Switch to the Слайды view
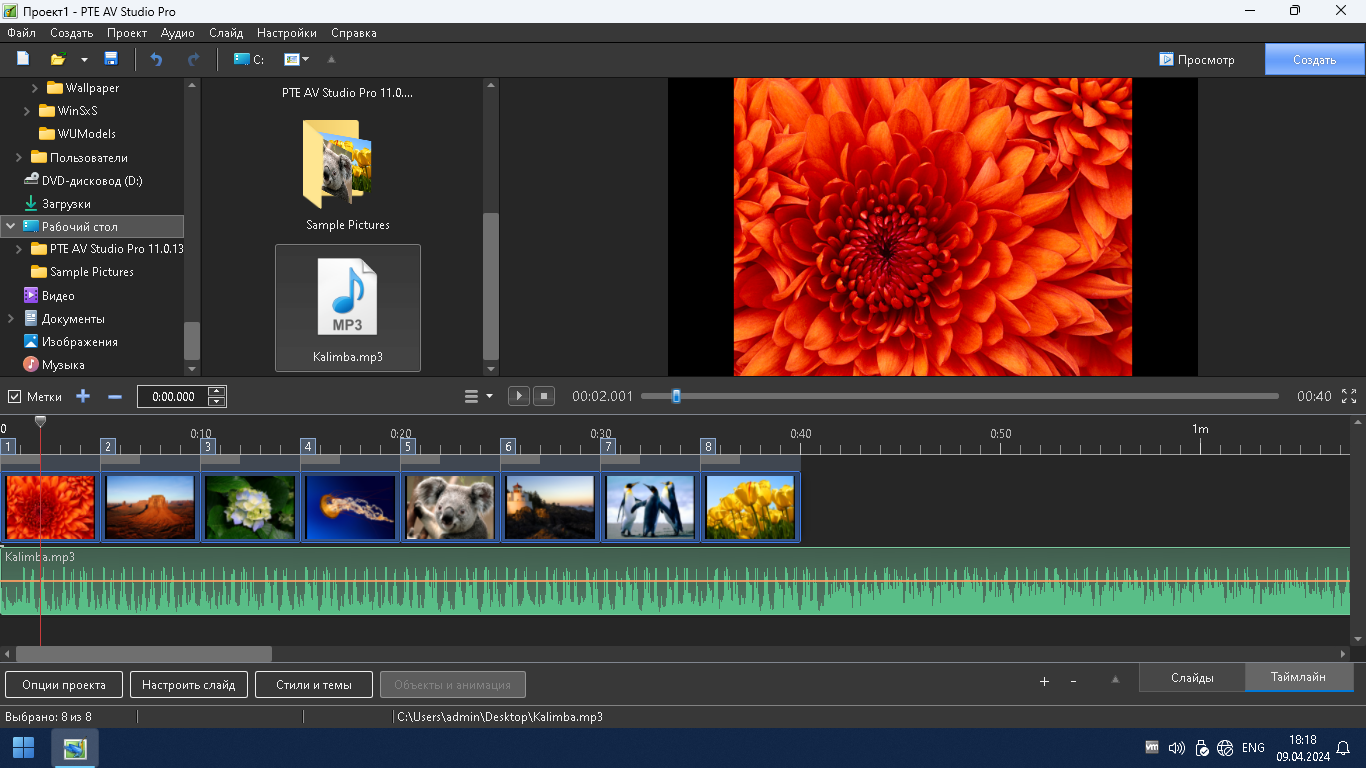Screen dimensions: 1366x768 click(1192, 678)
